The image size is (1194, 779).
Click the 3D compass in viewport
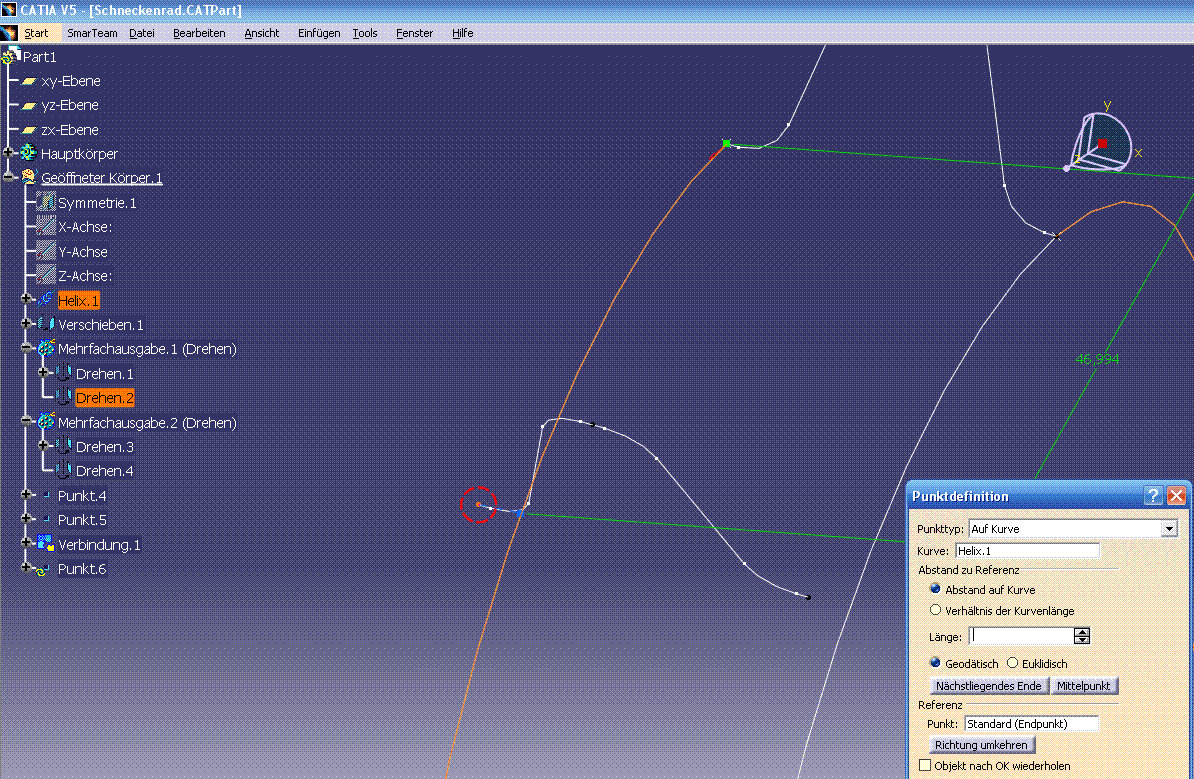[x=1101, y=142]
